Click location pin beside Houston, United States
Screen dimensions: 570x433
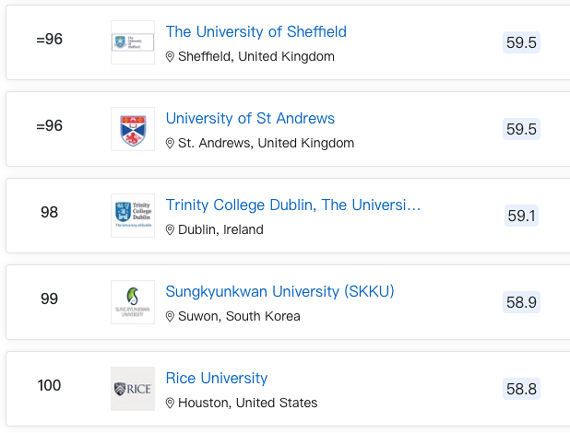click(x=170, y=403)
